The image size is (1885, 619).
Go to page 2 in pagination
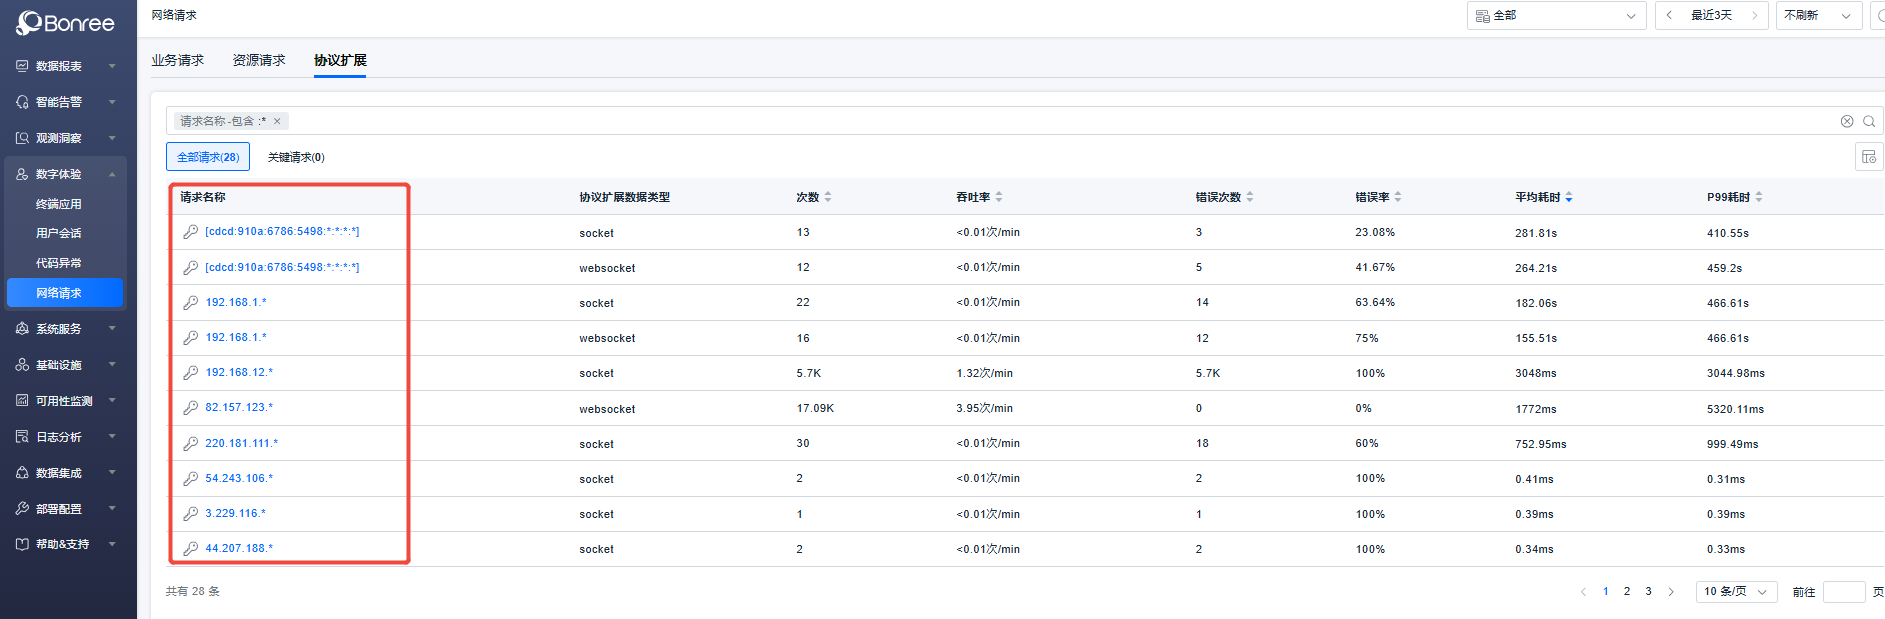pos(1627,592)
